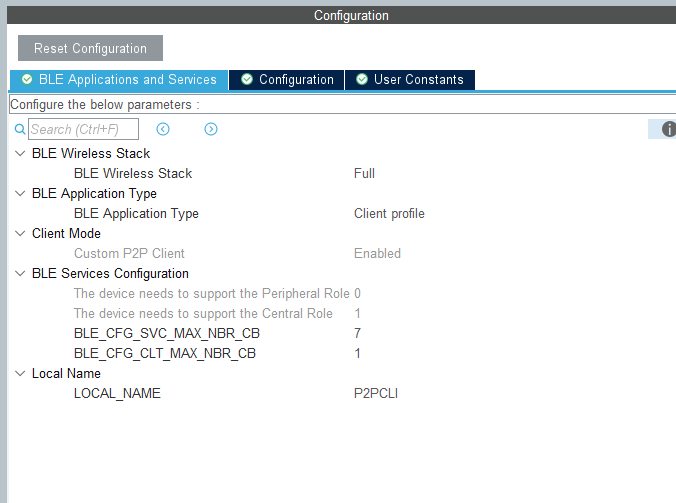Viewport: 676px width, 503px height.
Task: Go to next search result arrow
Action: (x=211, y=129)
